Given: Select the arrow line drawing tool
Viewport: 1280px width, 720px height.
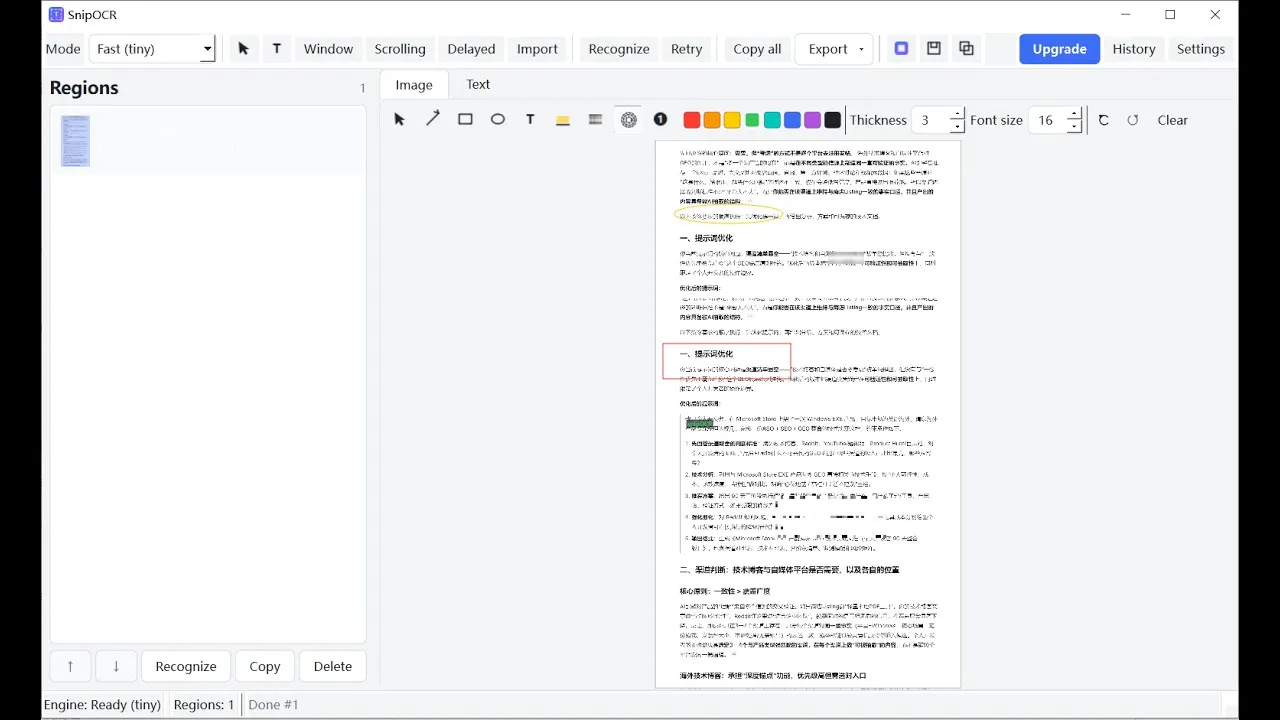Looking at the screenshot, I should pos(432,120).
